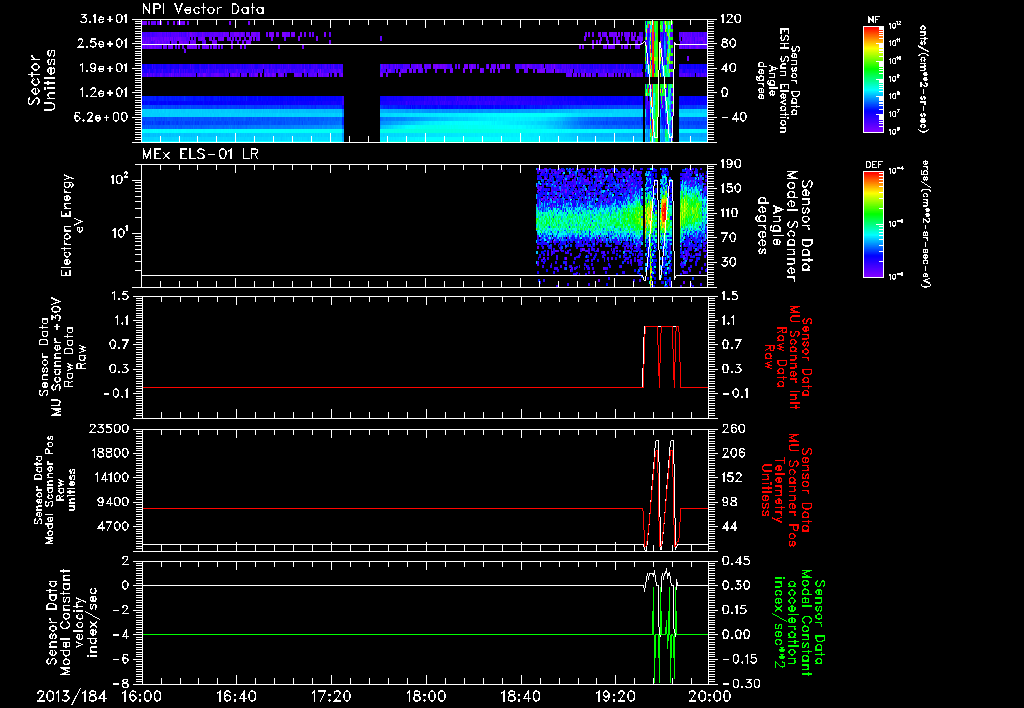Click the 20:00 time axis label
Screen dimensions: 1024x708
click(710, 696)
